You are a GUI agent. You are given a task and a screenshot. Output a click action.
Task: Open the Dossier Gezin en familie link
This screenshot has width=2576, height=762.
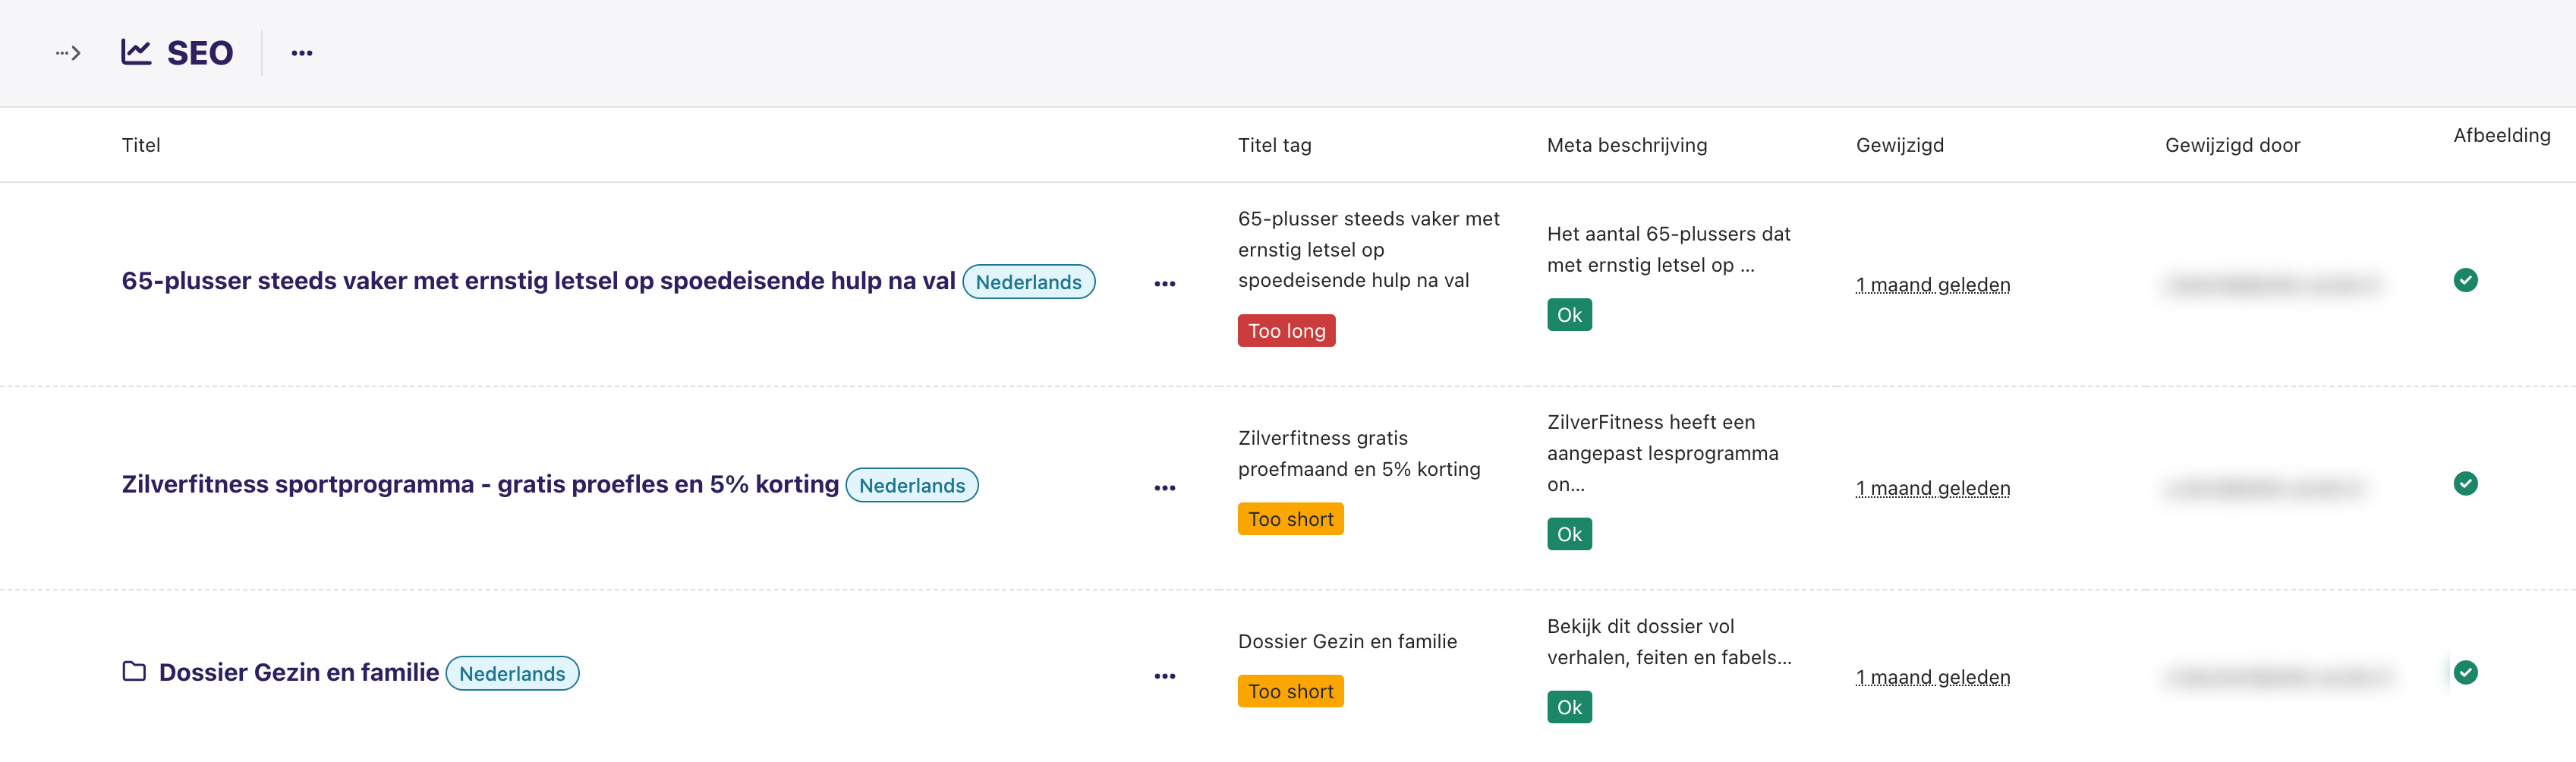299,673
